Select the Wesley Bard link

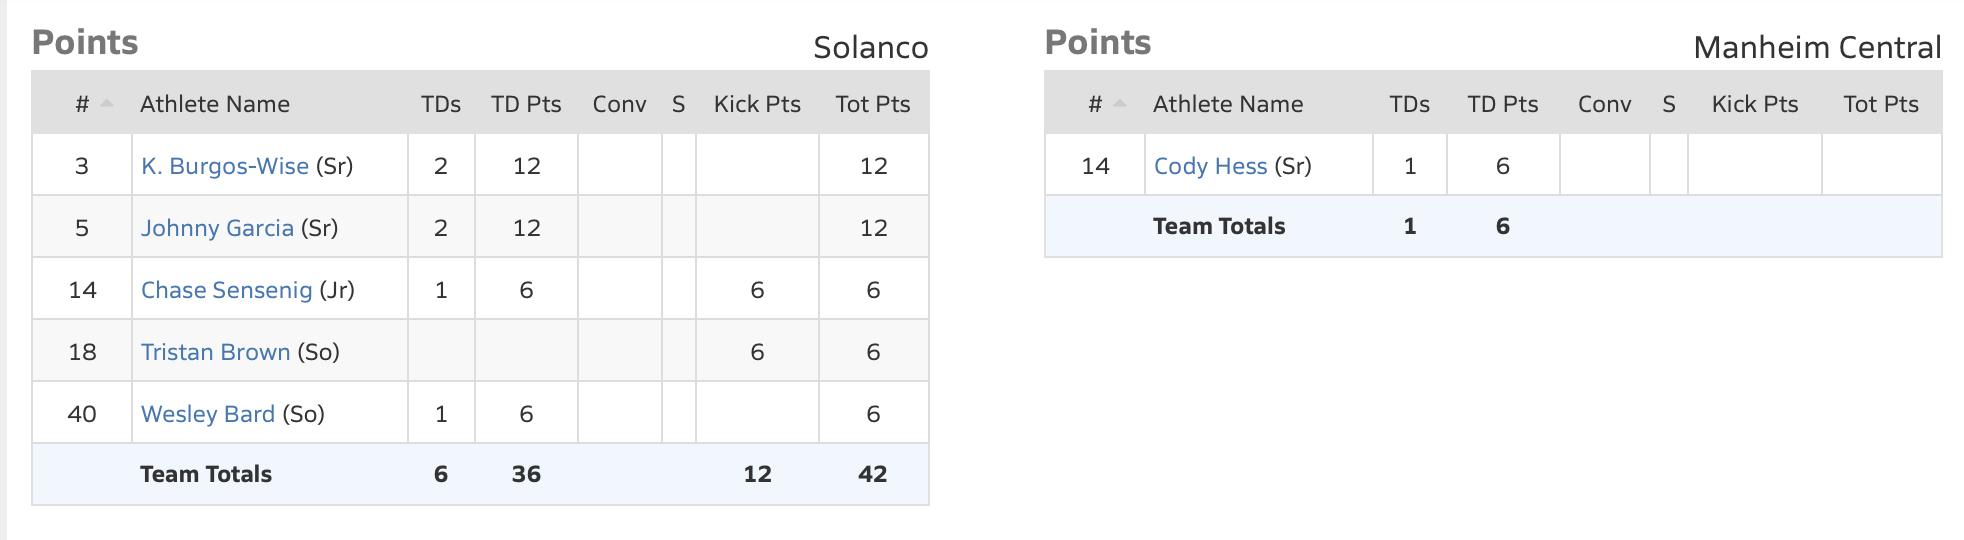click(x=207, y=414)
